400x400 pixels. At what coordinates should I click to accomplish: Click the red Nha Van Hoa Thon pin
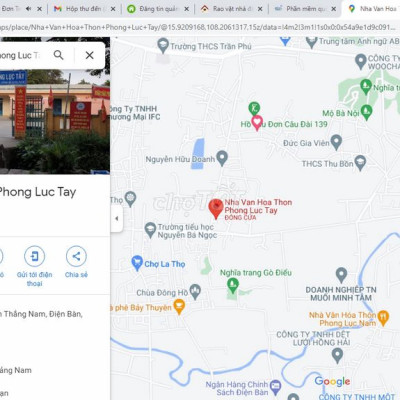pos(216,209)
